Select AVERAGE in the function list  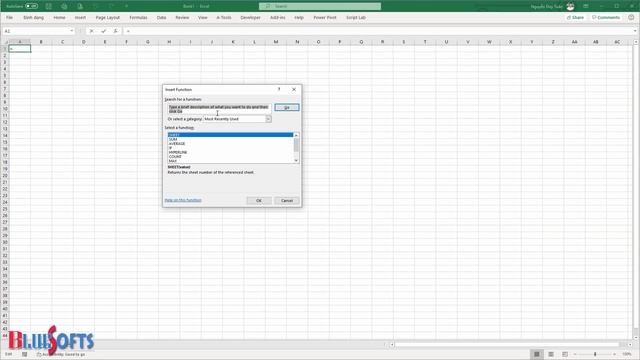pyautogui.click(x=177, y=144)
